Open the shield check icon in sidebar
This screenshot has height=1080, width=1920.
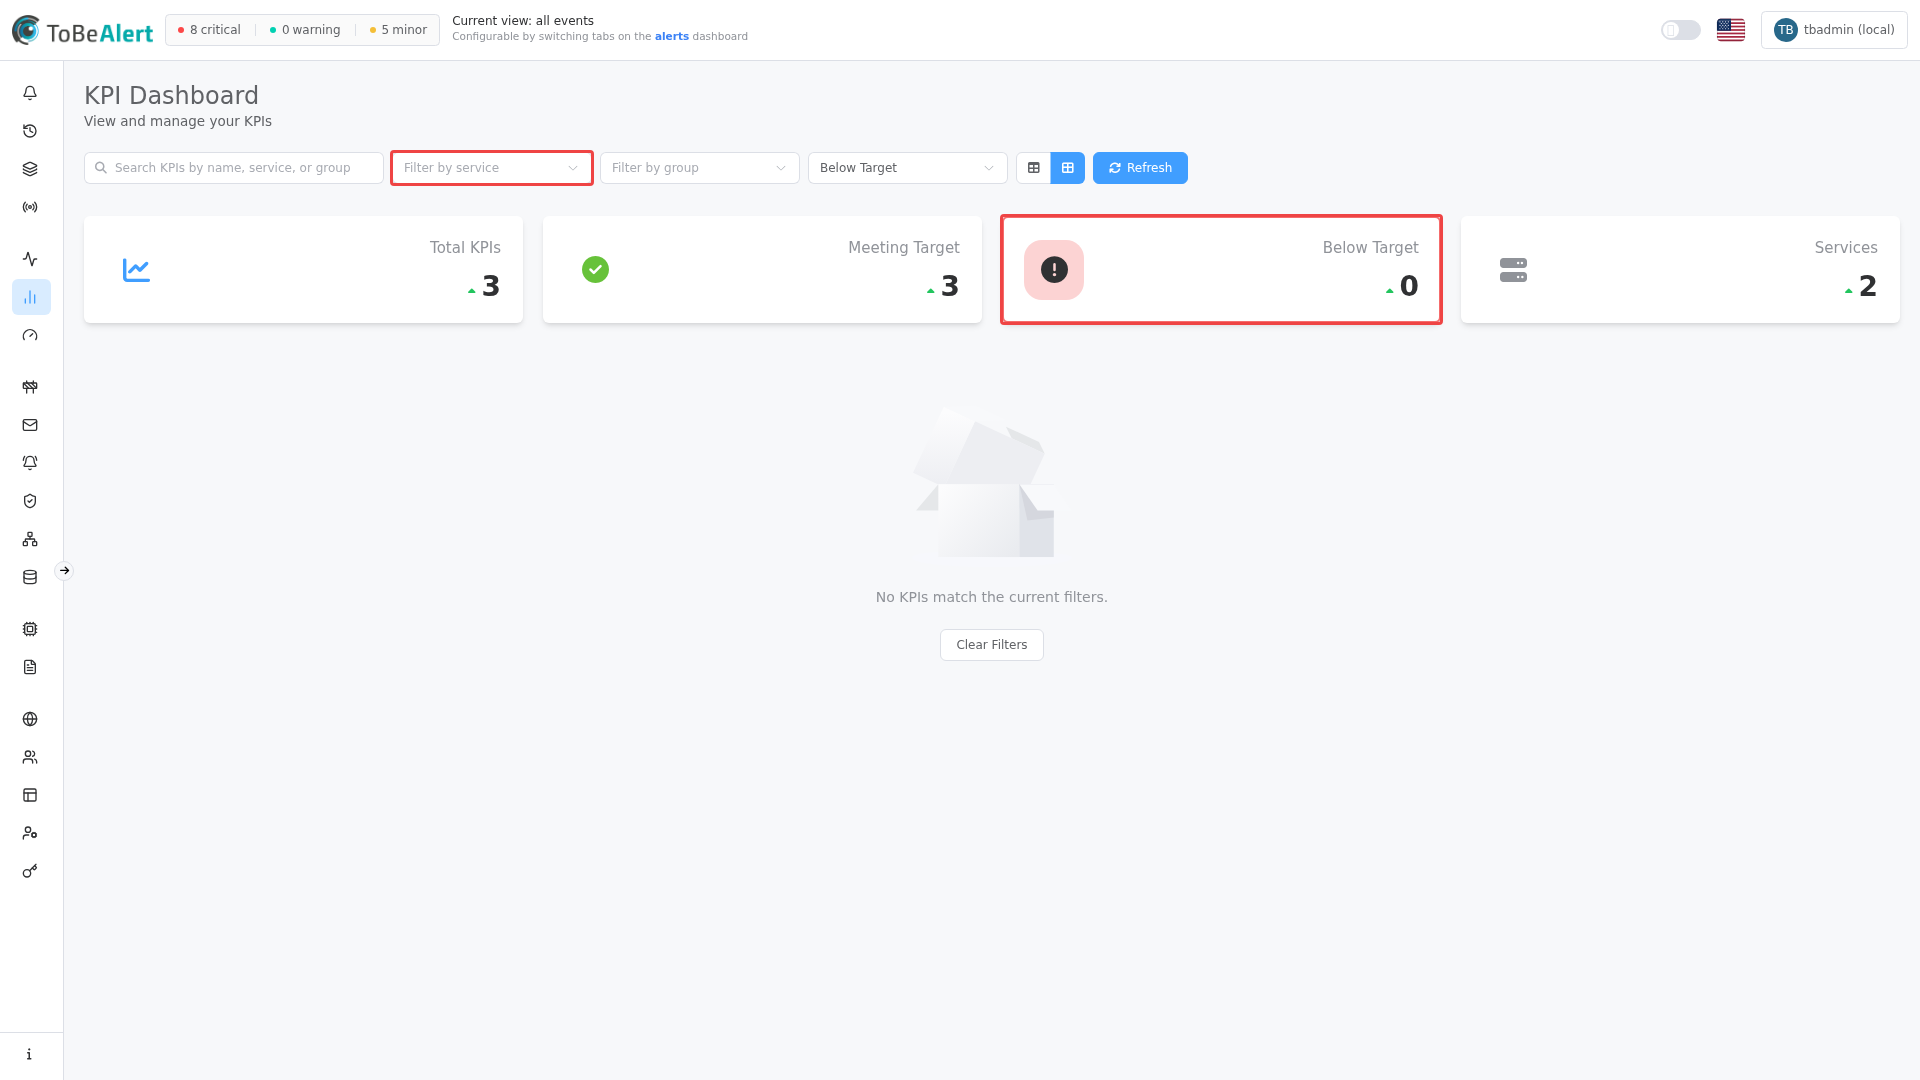(x=30, y=501)
